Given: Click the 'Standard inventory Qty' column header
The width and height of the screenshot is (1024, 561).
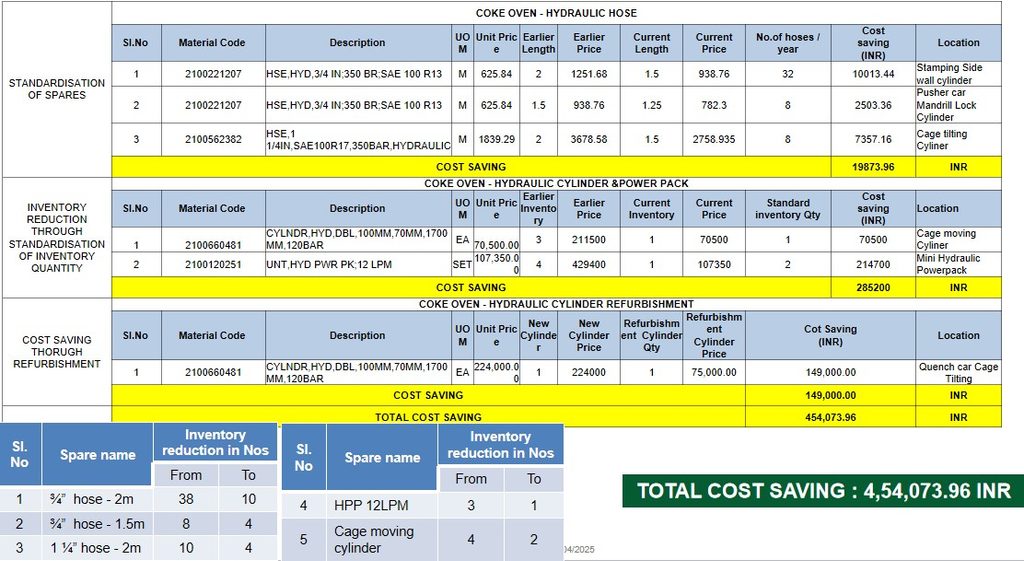Looking at the screenshot, I should (x=788, y=209).
